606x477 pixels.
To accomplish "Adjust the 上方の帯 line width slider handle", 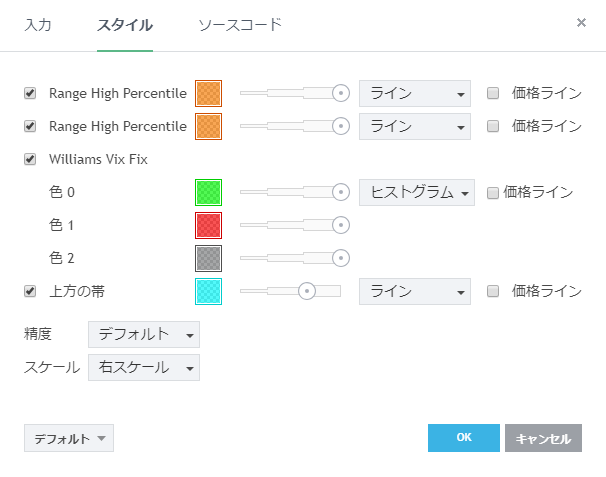I will pyautogui.click(x=307, y=291).
